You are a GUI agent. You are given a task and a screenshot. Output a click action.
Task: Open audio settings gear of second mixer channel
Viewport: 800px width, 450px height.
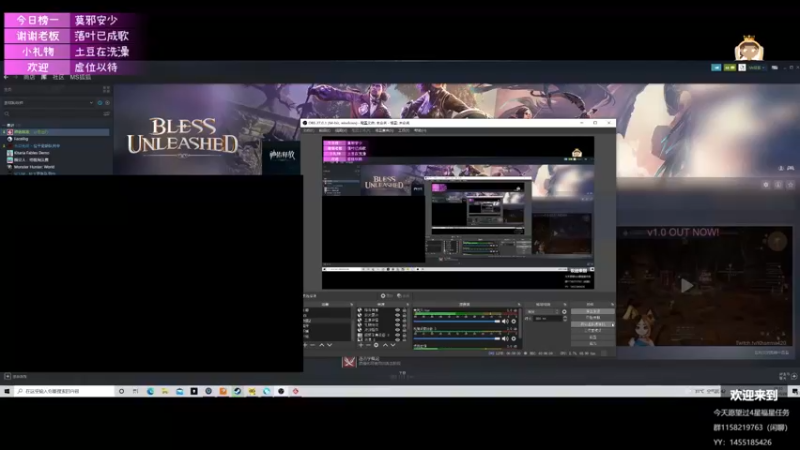pyautogui.click(x=514, y=339)
